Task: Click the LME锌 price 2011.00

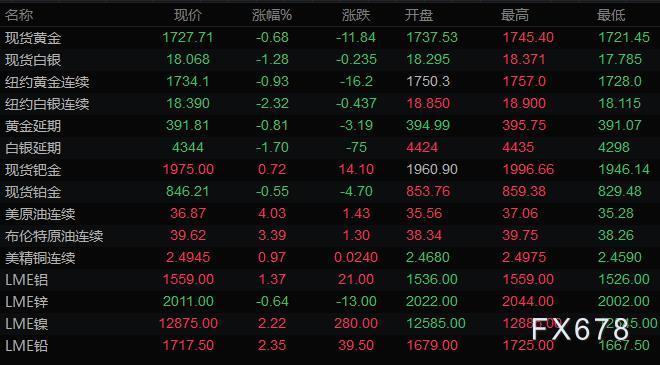Action: coord(188,301)
